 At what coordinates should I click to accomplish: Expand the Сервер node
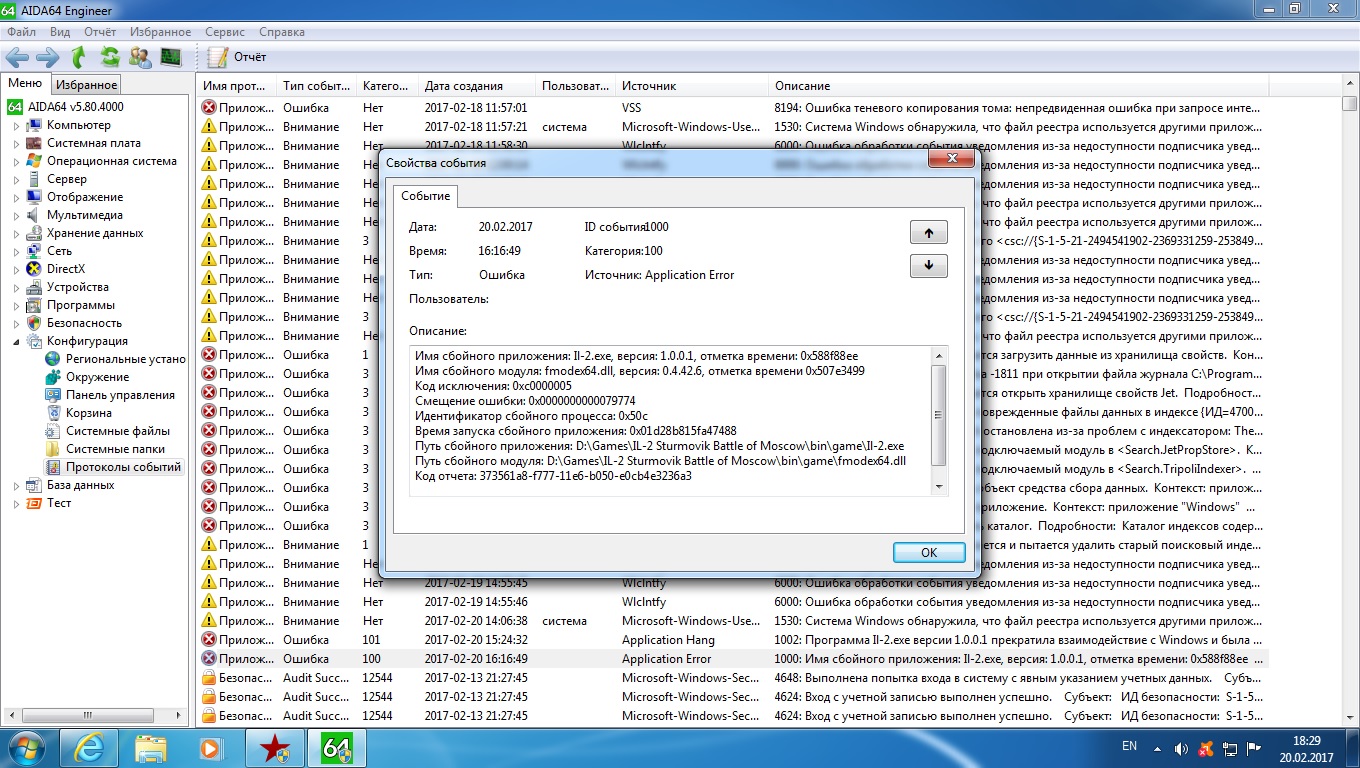pyautogui.click(x=16, y=180)
